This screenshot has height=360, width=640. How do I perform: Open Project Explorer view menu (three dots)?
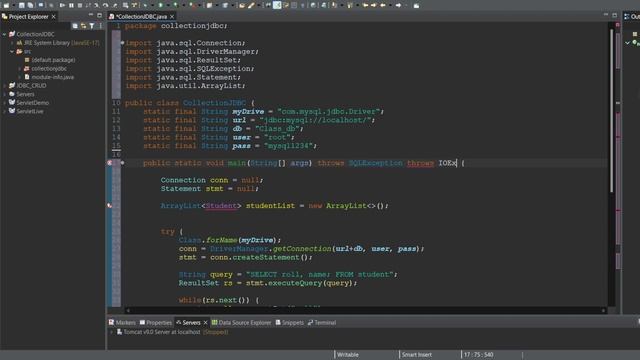click(x=100, y=26)
